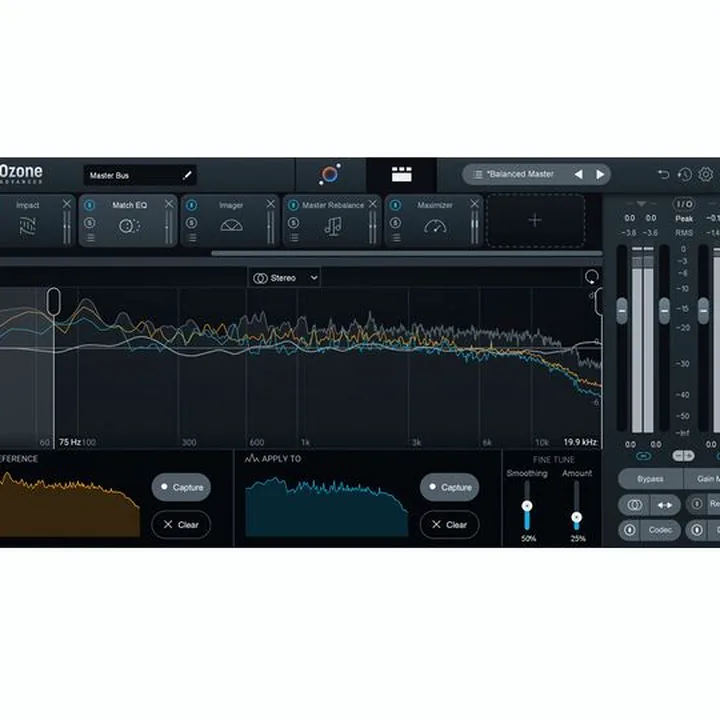Remove the Imager module
Screen dimensions: 720x720
tap(270, 203)
